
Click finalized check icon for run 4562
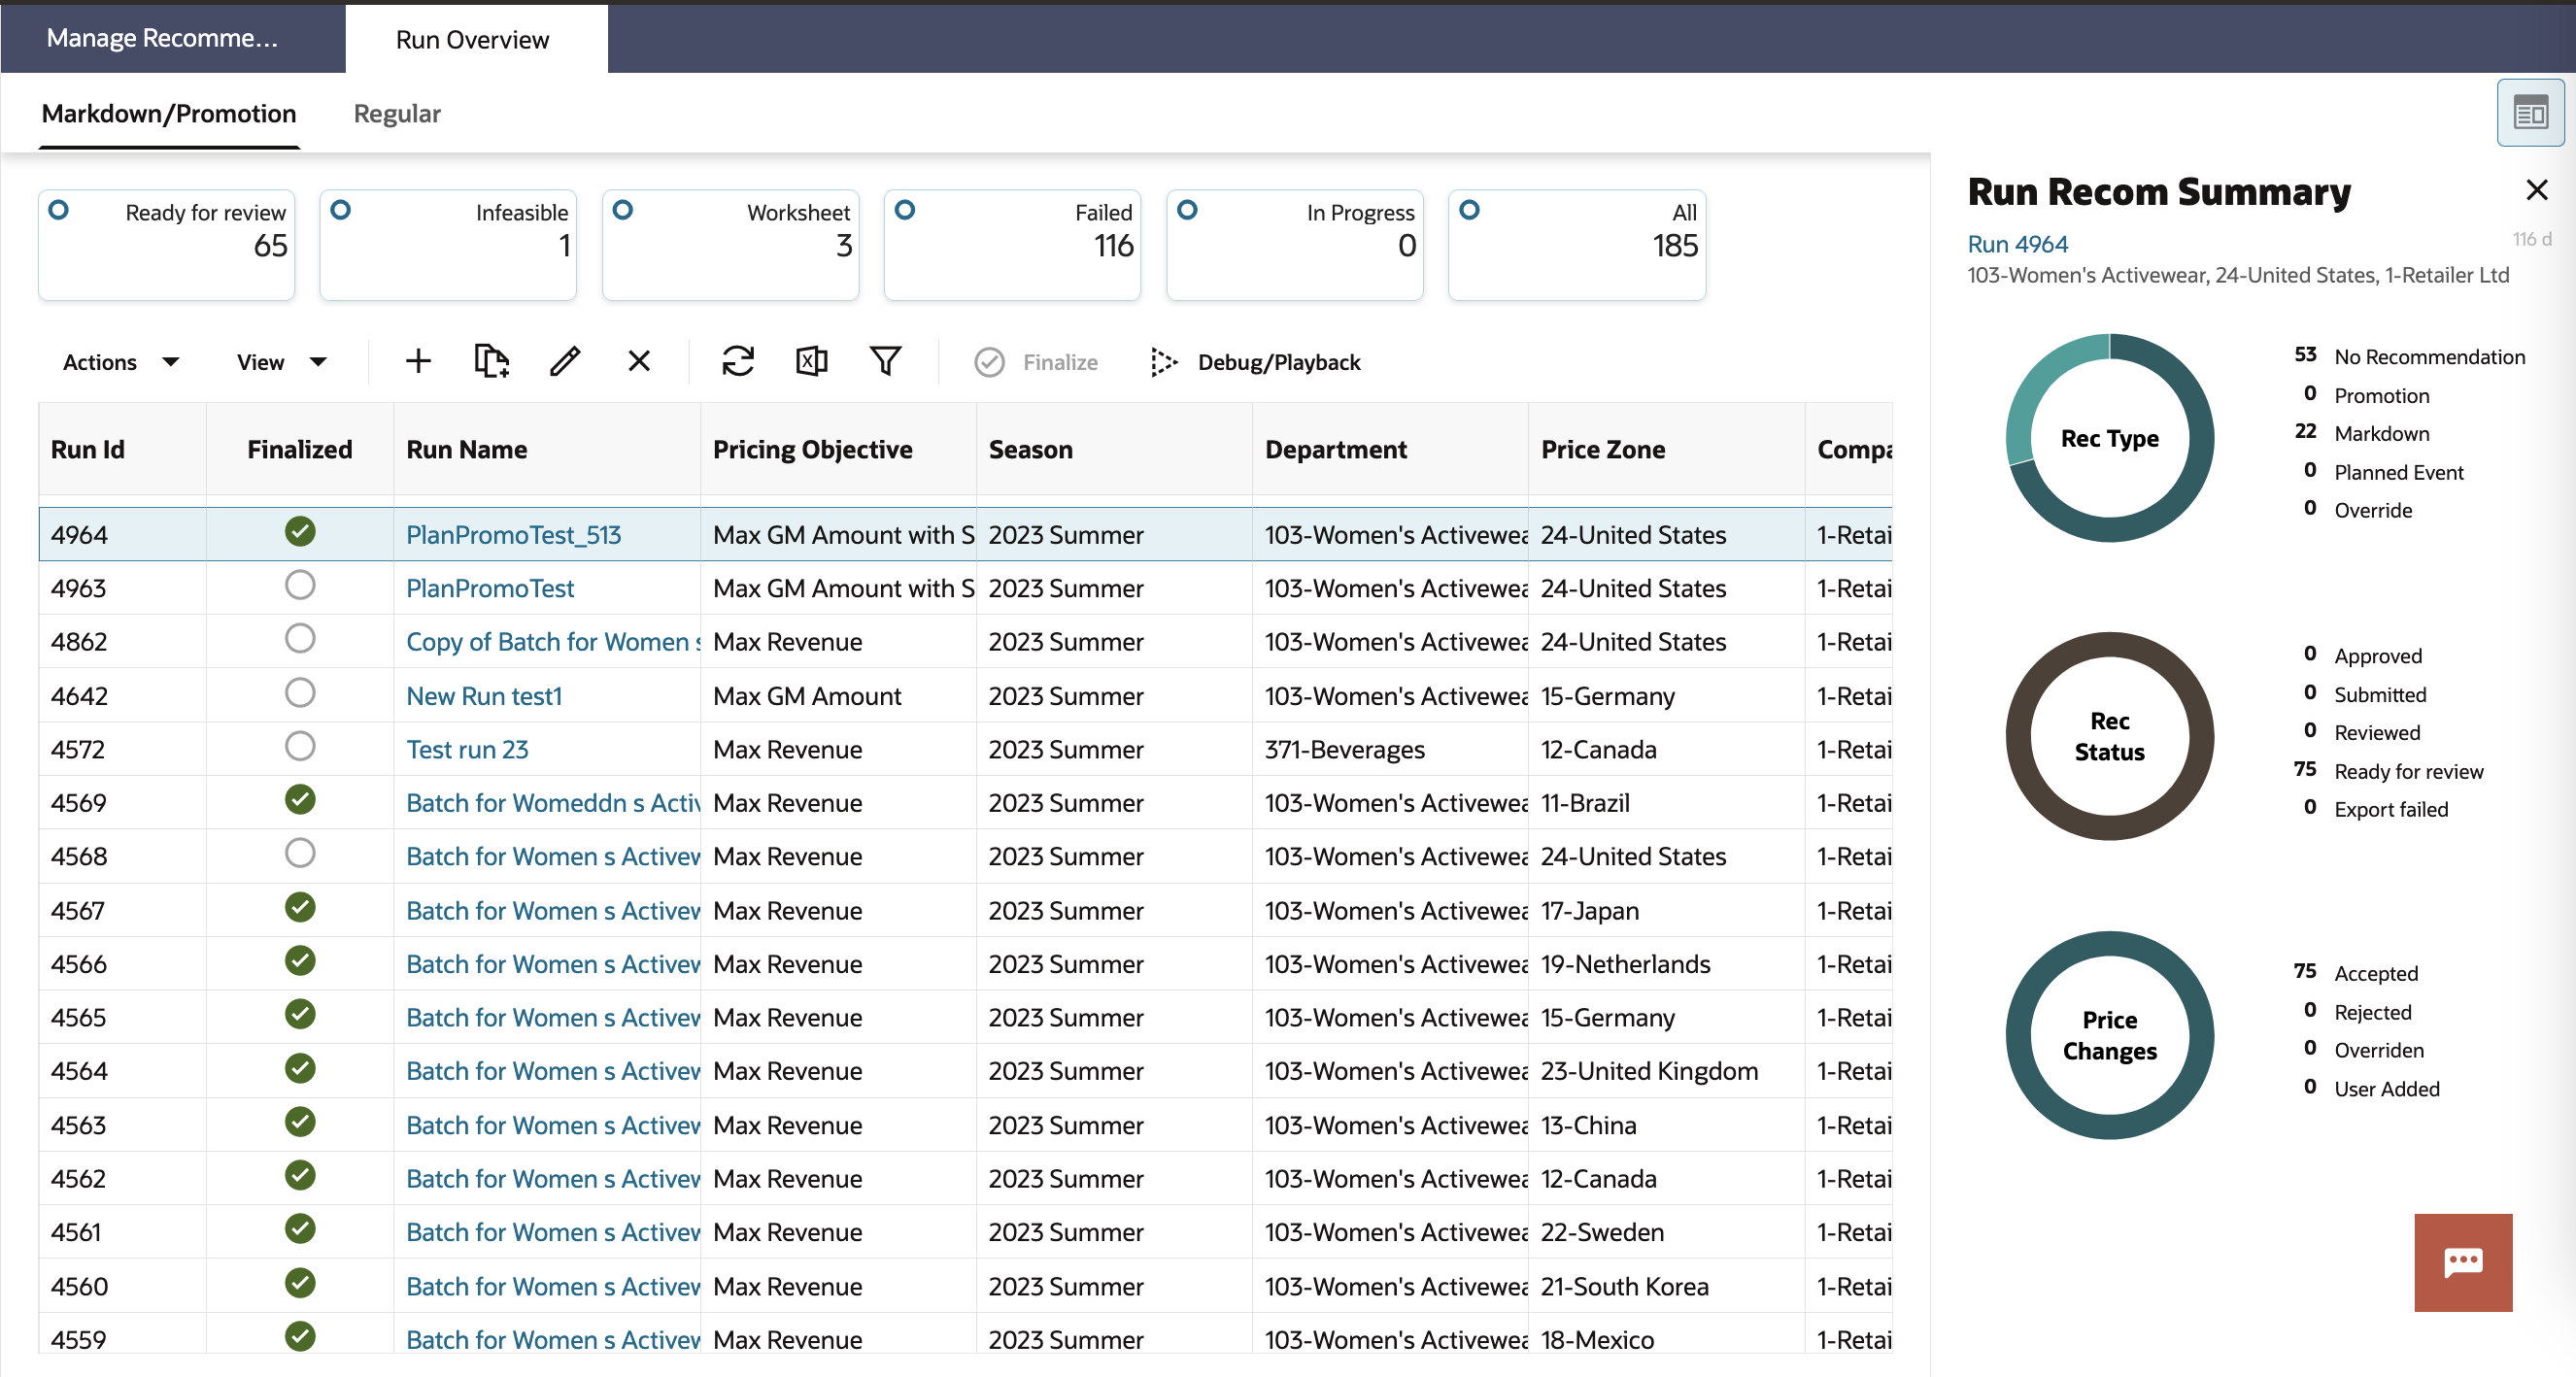click(x=300, y=1175)
